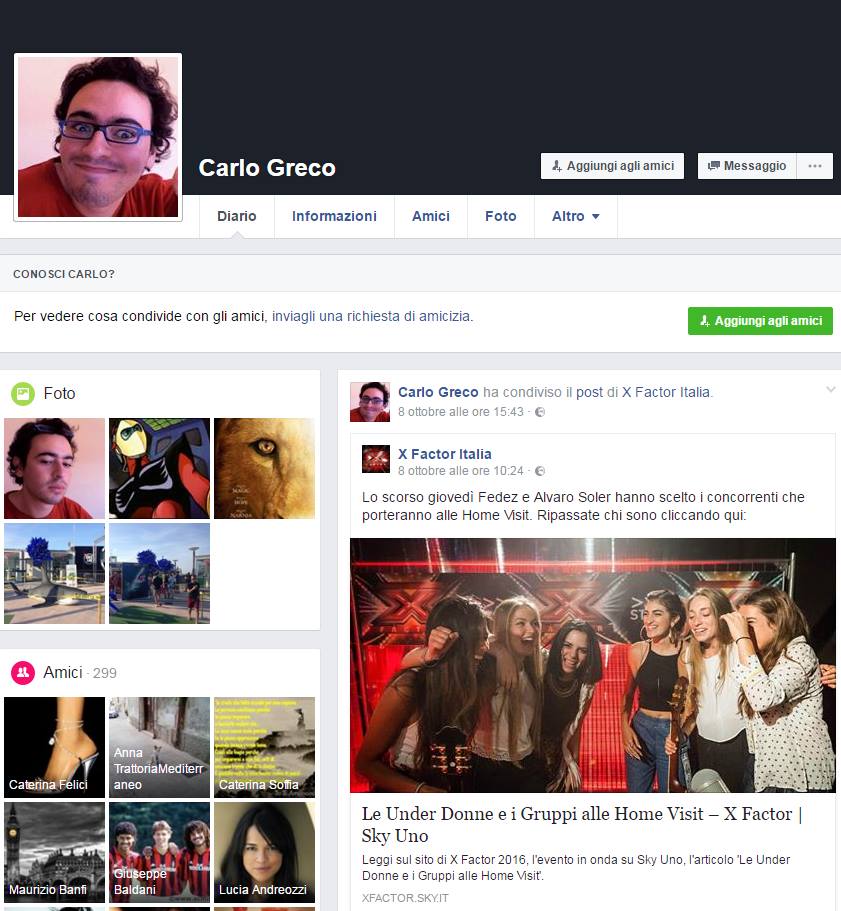Open the Amici tab

(431, 216)
